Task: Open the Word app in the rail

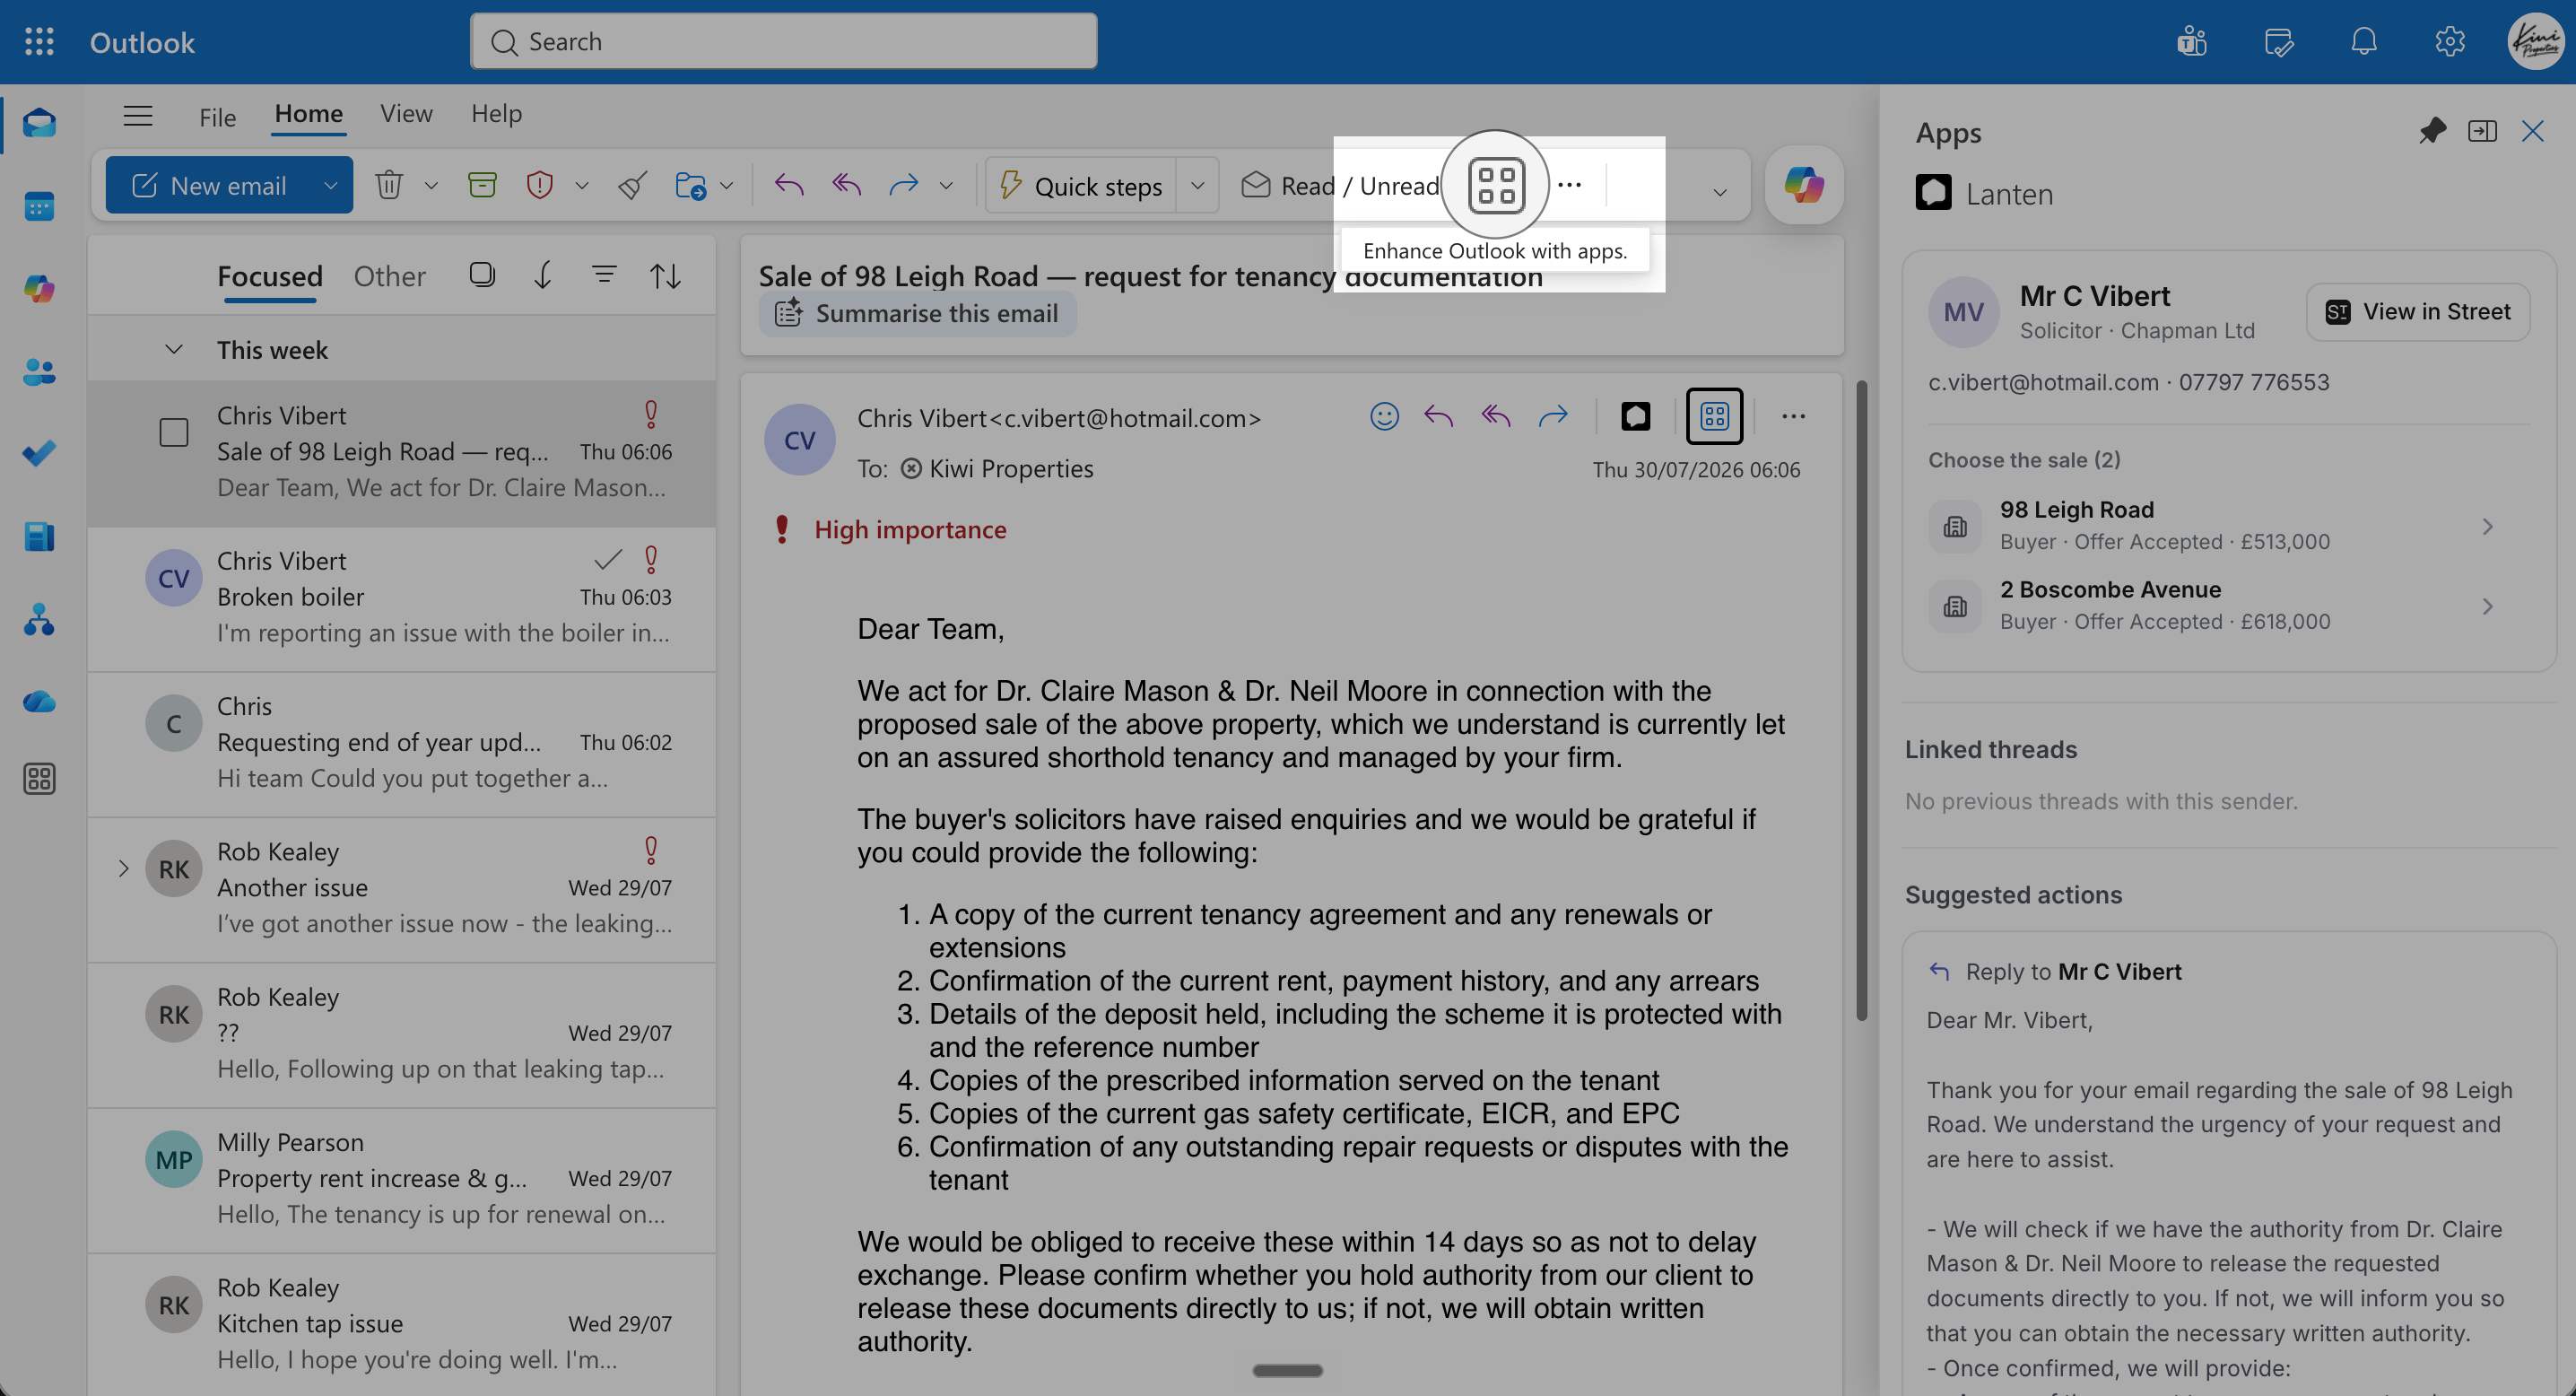Action: pos(39,537)
